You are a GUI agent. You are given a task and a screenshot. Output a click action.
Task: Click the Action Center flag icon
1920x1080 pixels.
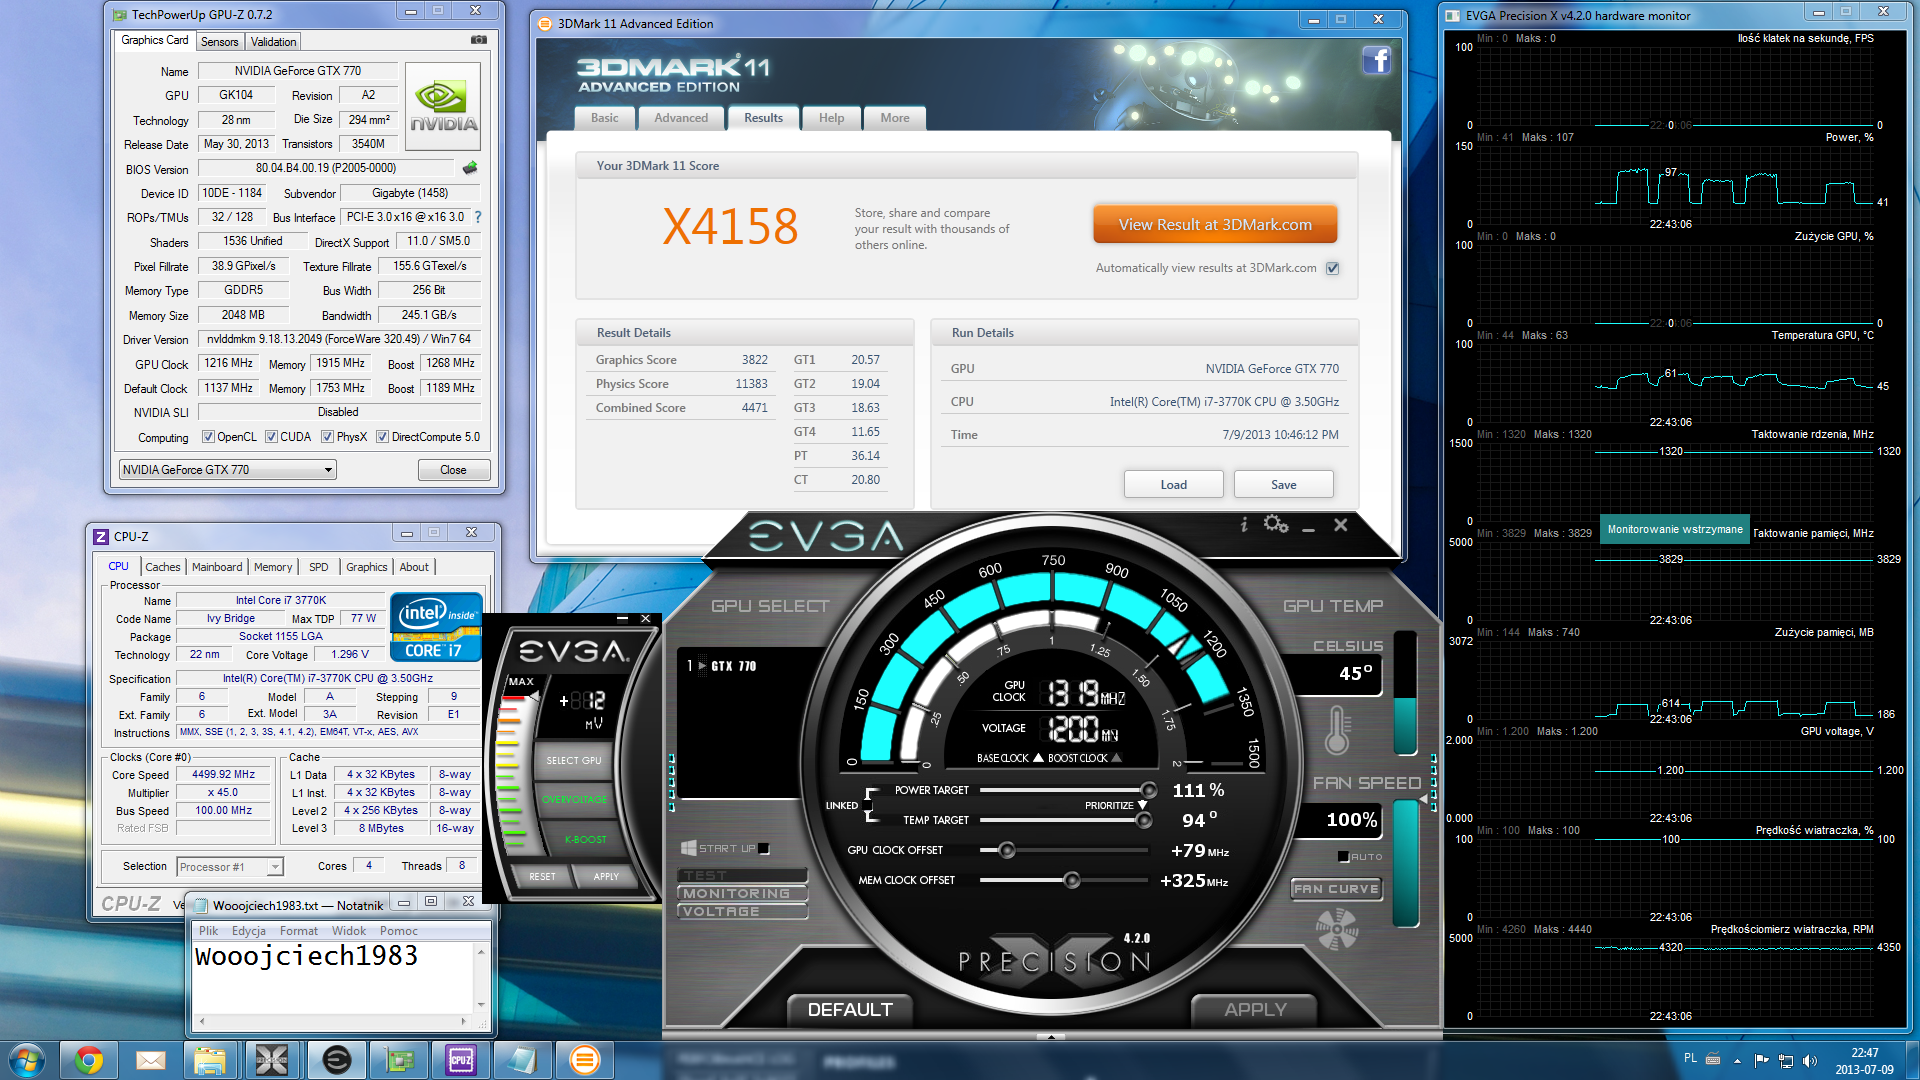point(1761,1060)
